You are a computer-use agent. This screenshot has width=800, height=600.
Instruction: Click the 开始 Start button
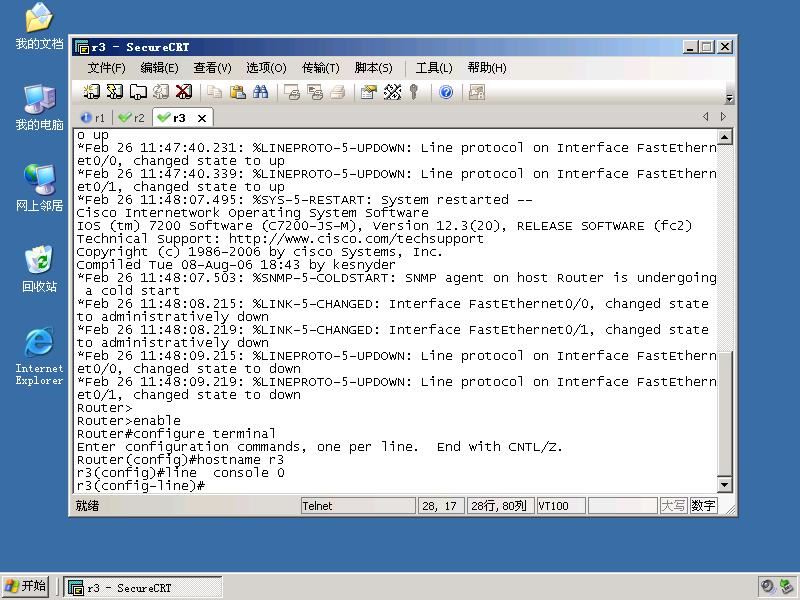26,586
